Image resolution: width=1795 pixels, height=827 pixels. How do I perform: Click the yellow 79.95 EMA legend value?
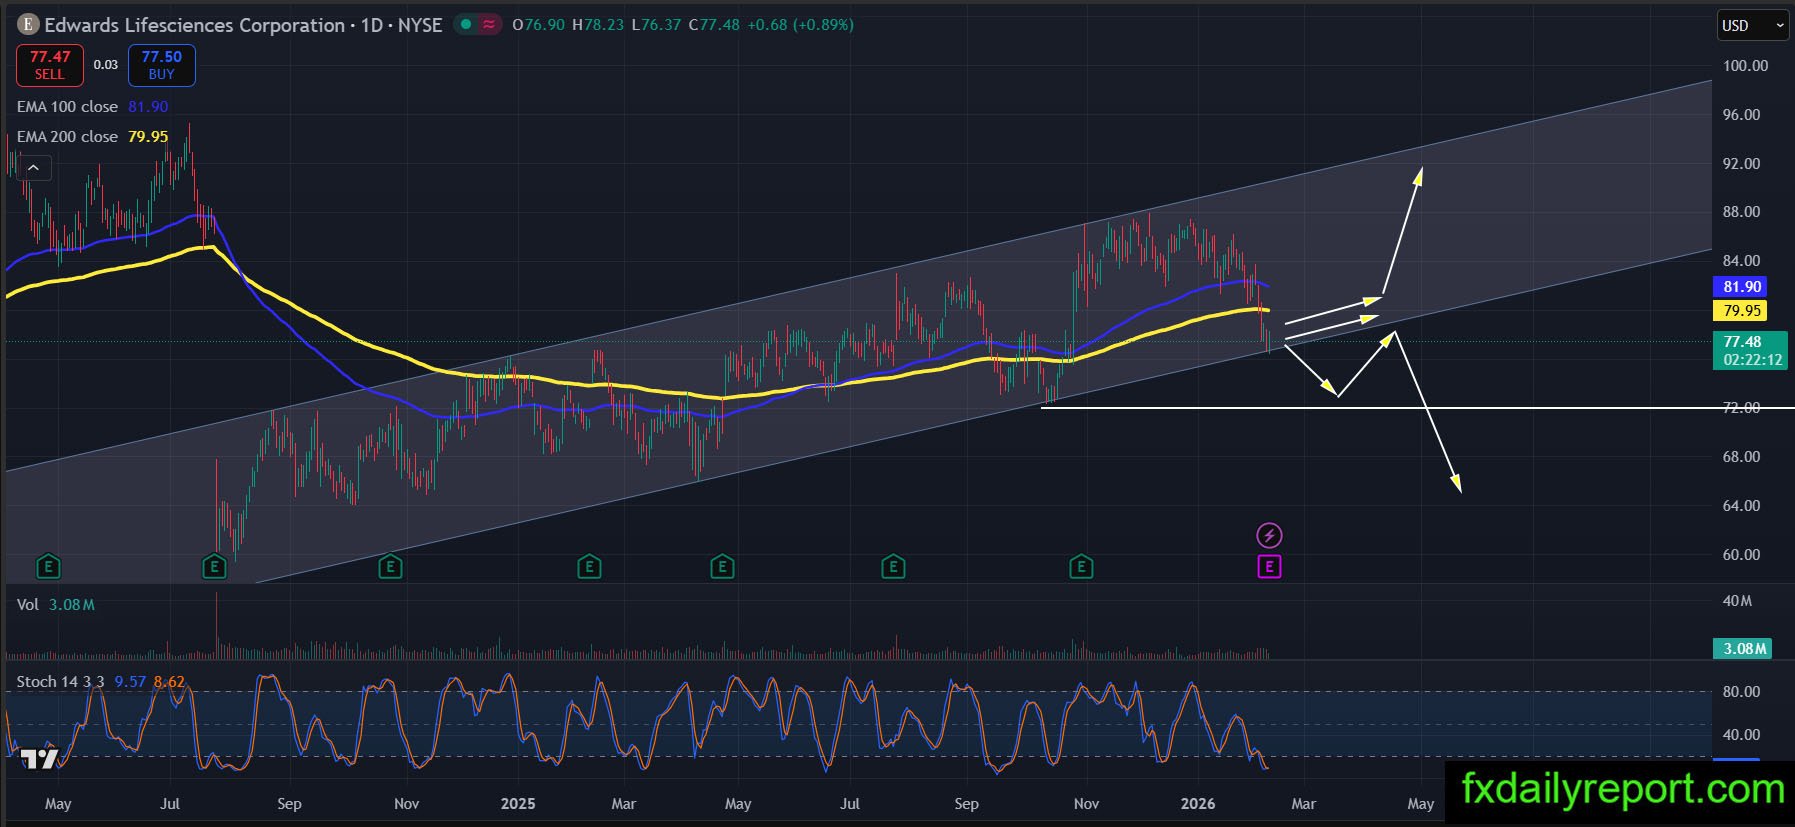[148, 136]
